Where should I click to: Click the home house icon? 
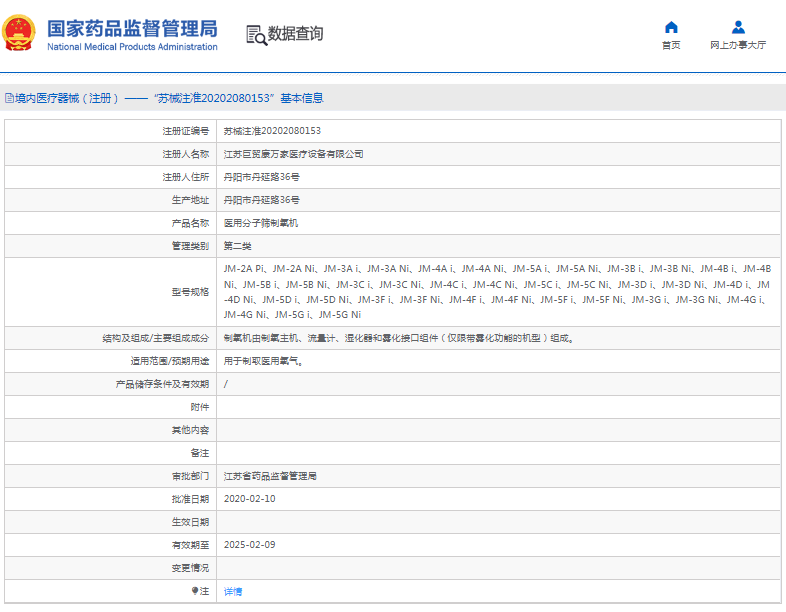(x=671, y=27)
